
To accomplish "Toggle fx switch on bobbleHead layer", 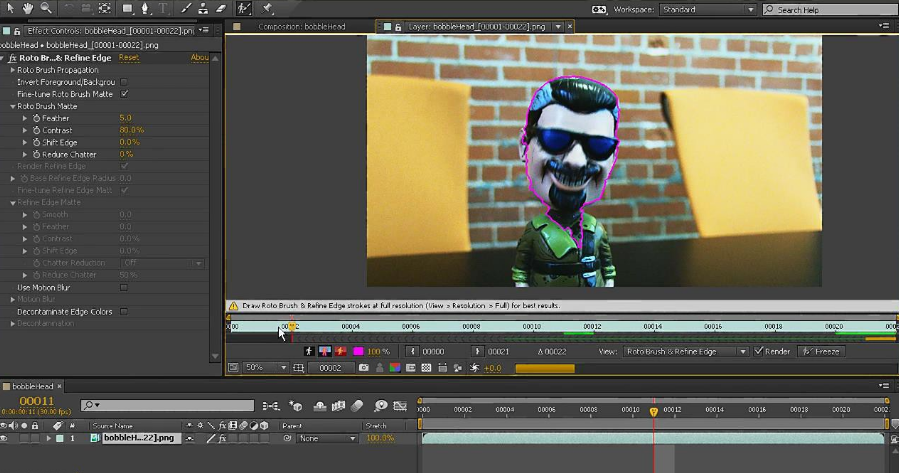I will tap(223, 438).
